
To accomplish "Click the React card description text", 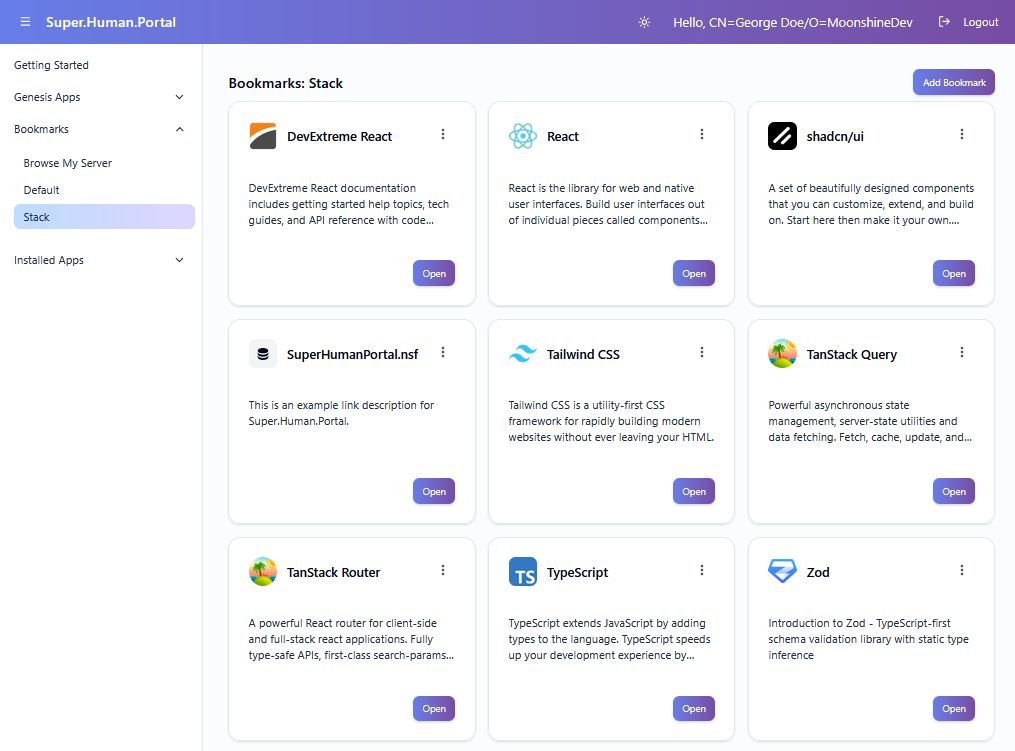I will [608, 204].
